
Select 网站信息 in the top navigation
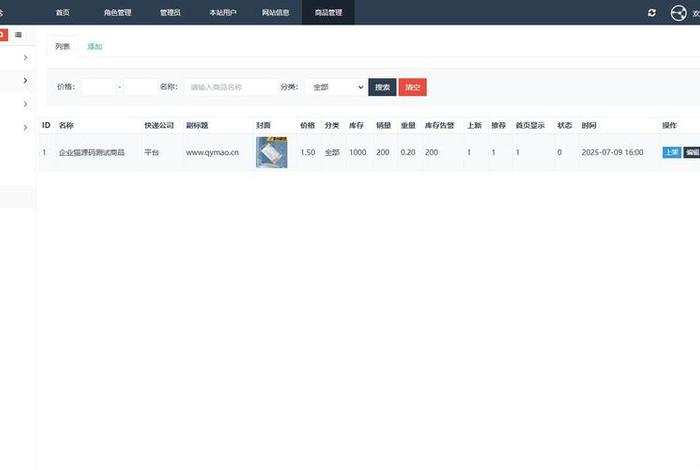[275, 12]
